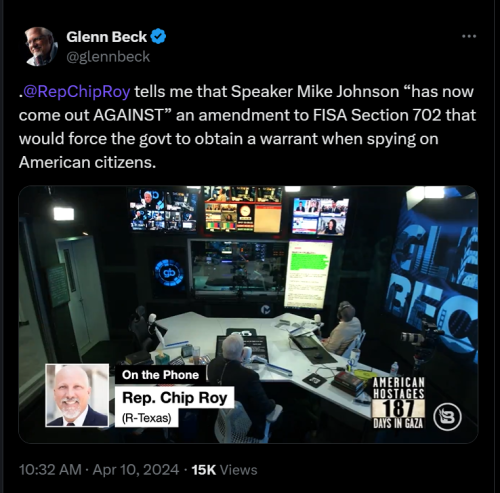Open the three-dot more options menu
This screenshot has height=493, width=500.
[x=469, y=36]
